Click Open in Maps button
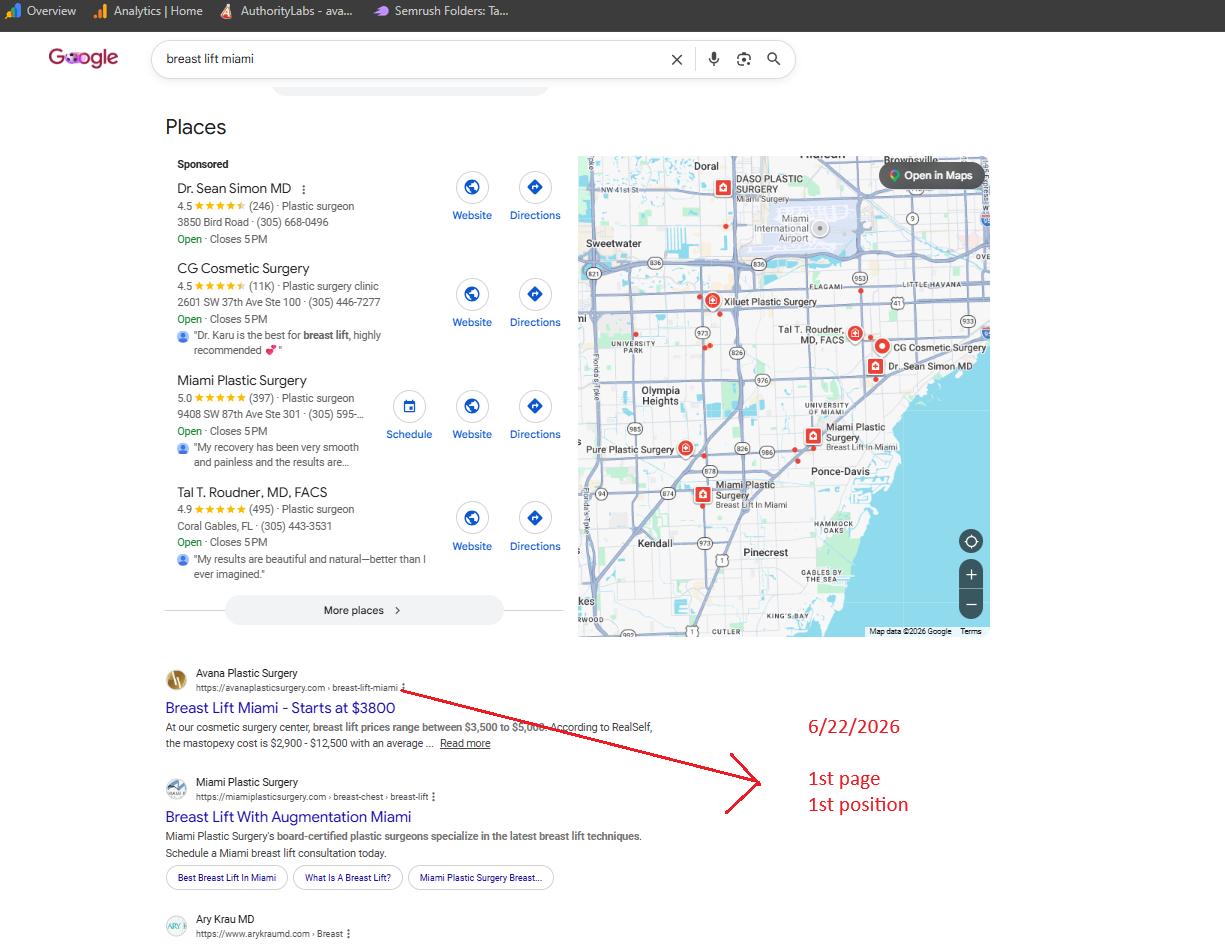This screenshot has height=948, width=1225. (930, 176)
